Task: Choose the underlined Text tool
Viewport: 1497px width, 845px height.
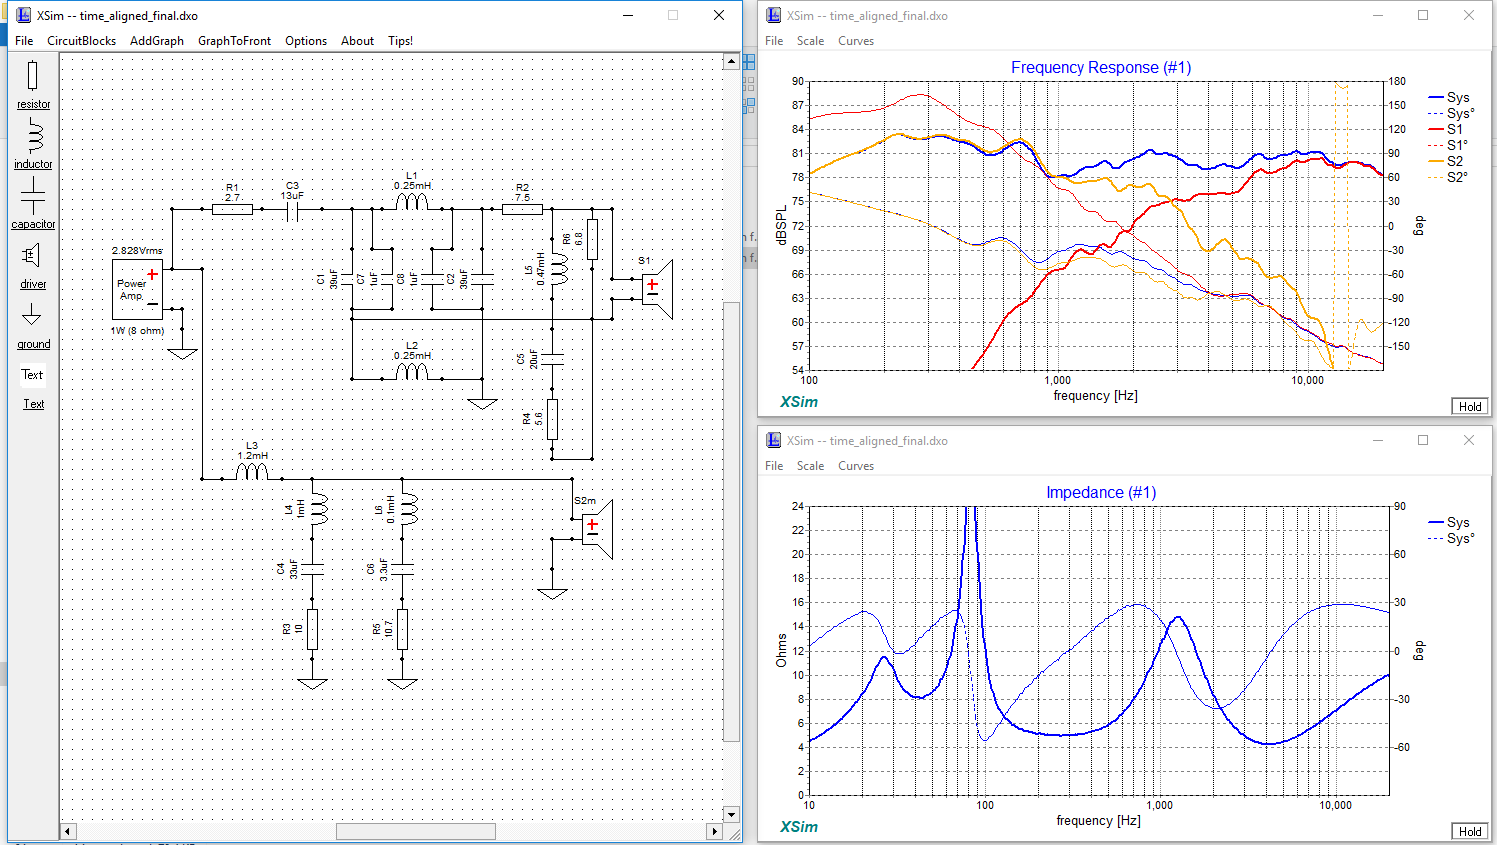Action: click(33, 404)
